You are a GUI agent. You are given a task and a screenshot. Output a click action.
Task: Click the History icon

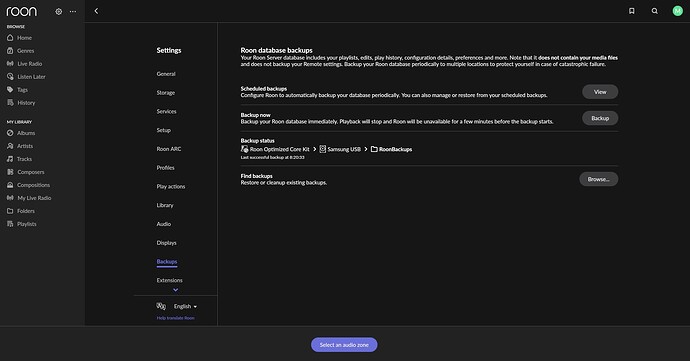click(x=10, y=103)
